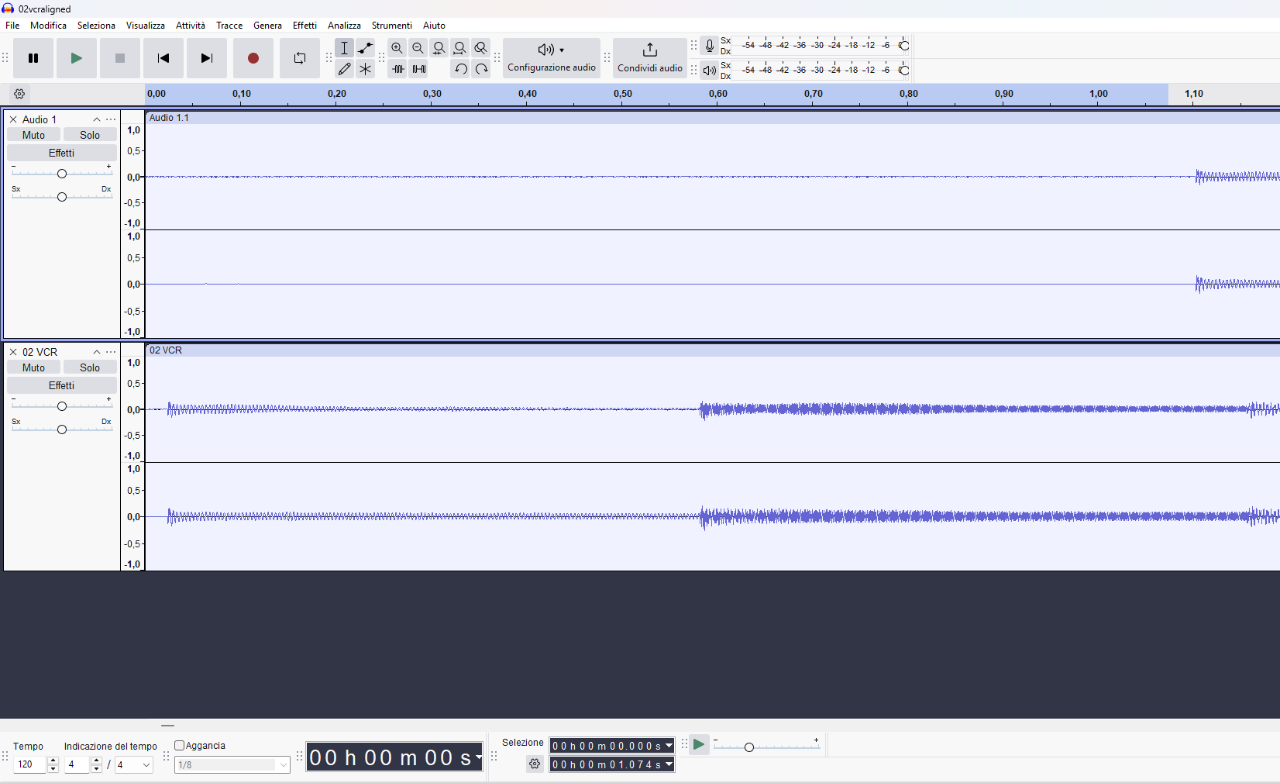Open the Effetti menu
This screenshot has width=1280, height=783.
304,25
